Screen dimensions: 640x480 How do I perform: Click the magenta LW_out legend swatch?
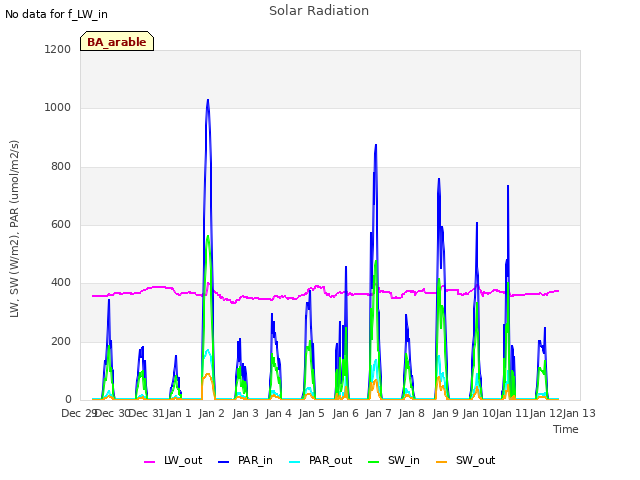[149, 462]
